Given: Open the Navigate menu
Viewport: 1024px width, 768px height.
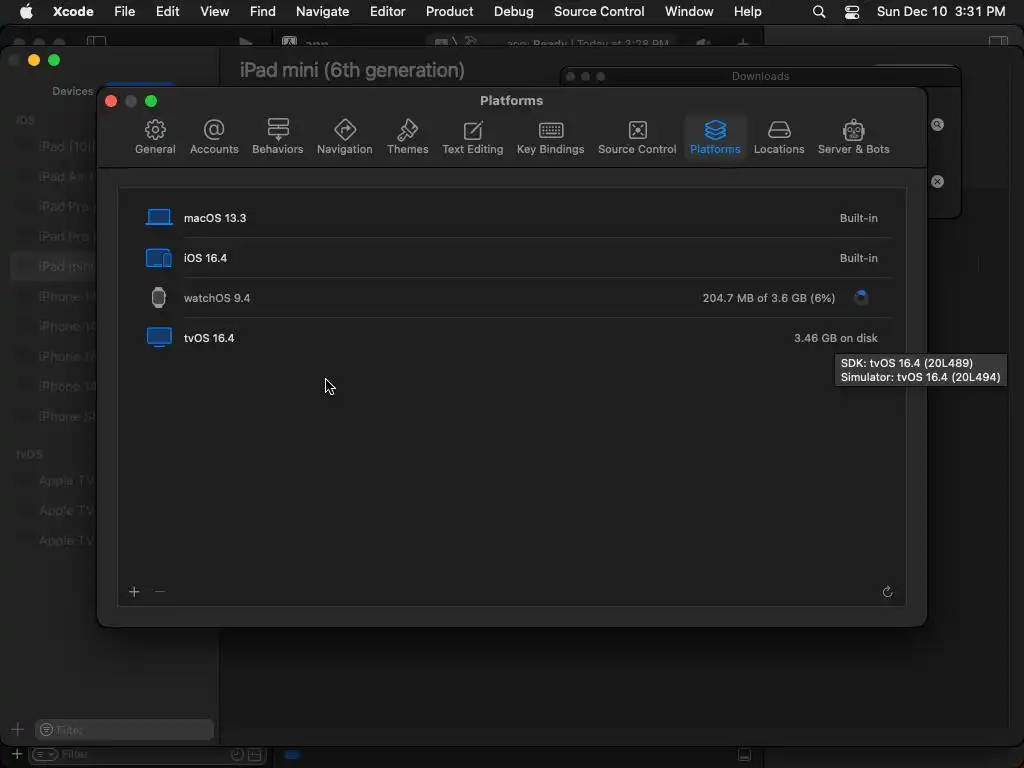Looking at the screenshot, I should pos(322,11).
